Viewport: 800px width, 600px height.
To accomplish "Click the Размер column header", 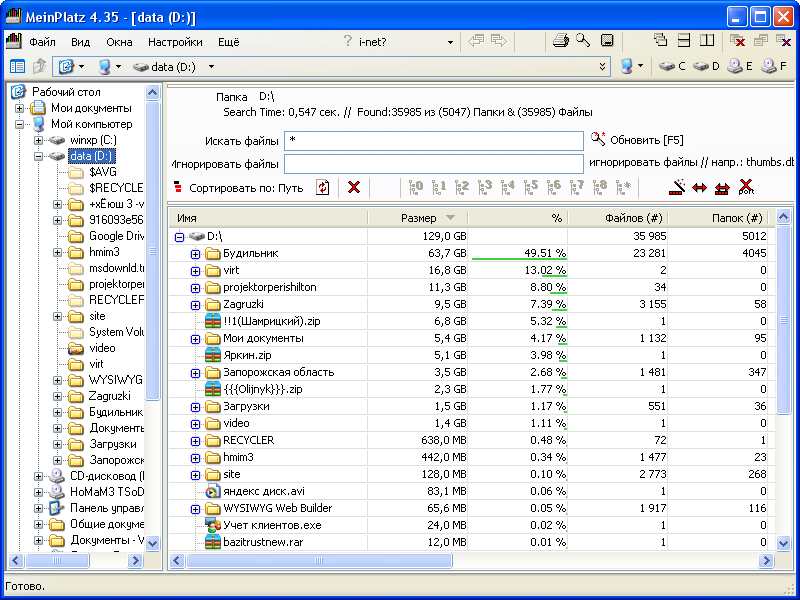I will [417, 218].
